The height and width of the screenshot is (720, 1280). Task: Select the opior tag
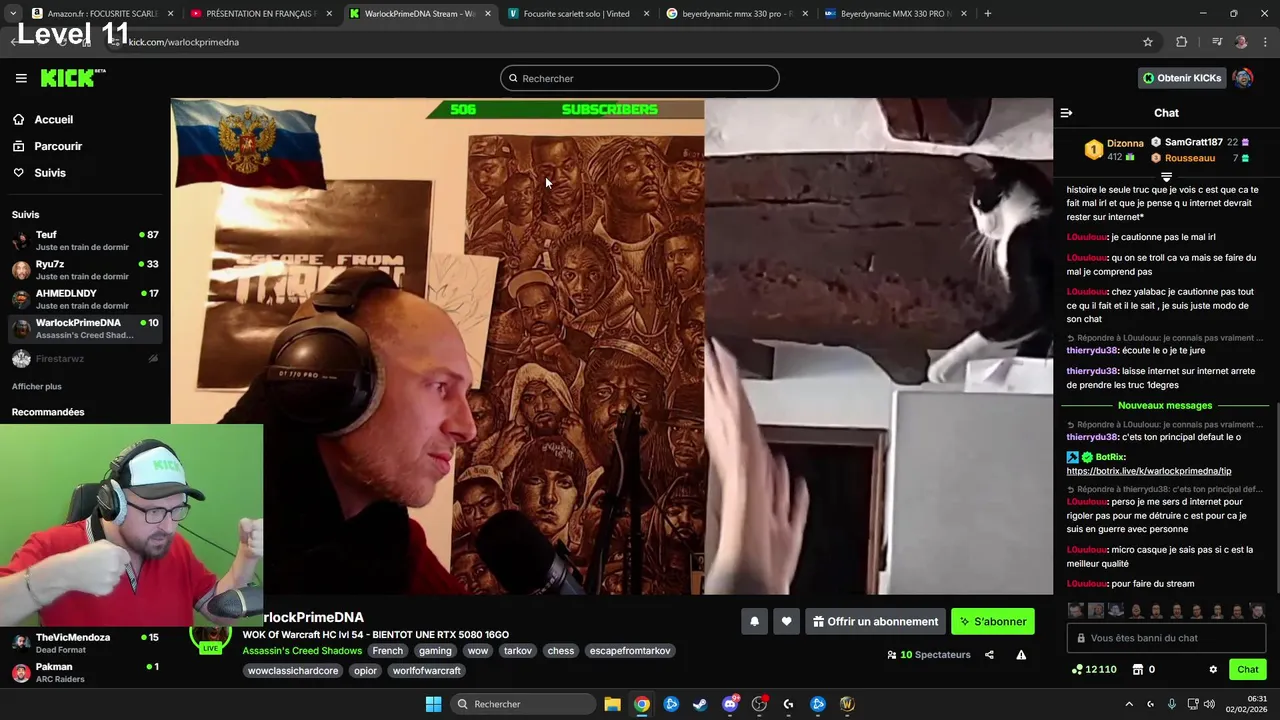[x=365, y=671]
